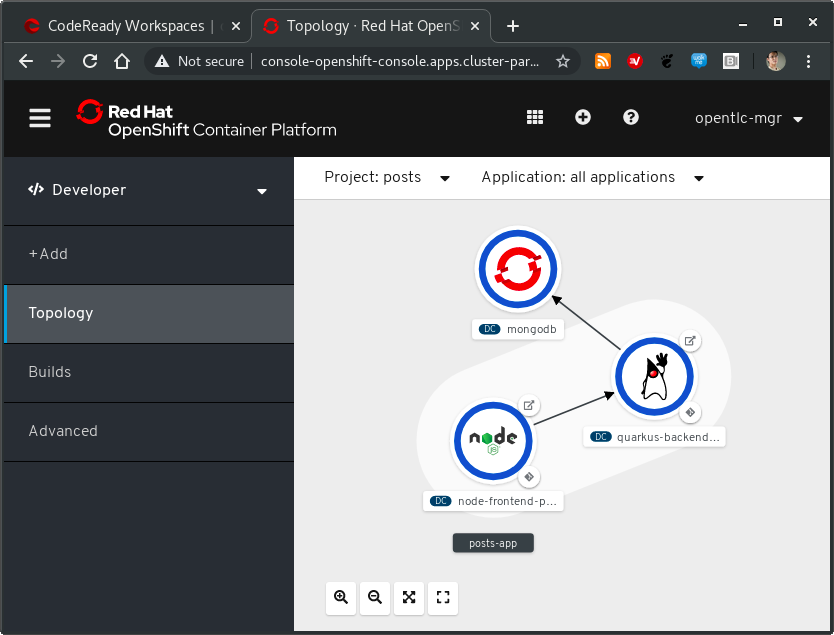
Task: Maximize the browser window
Action: click(778, 22)
